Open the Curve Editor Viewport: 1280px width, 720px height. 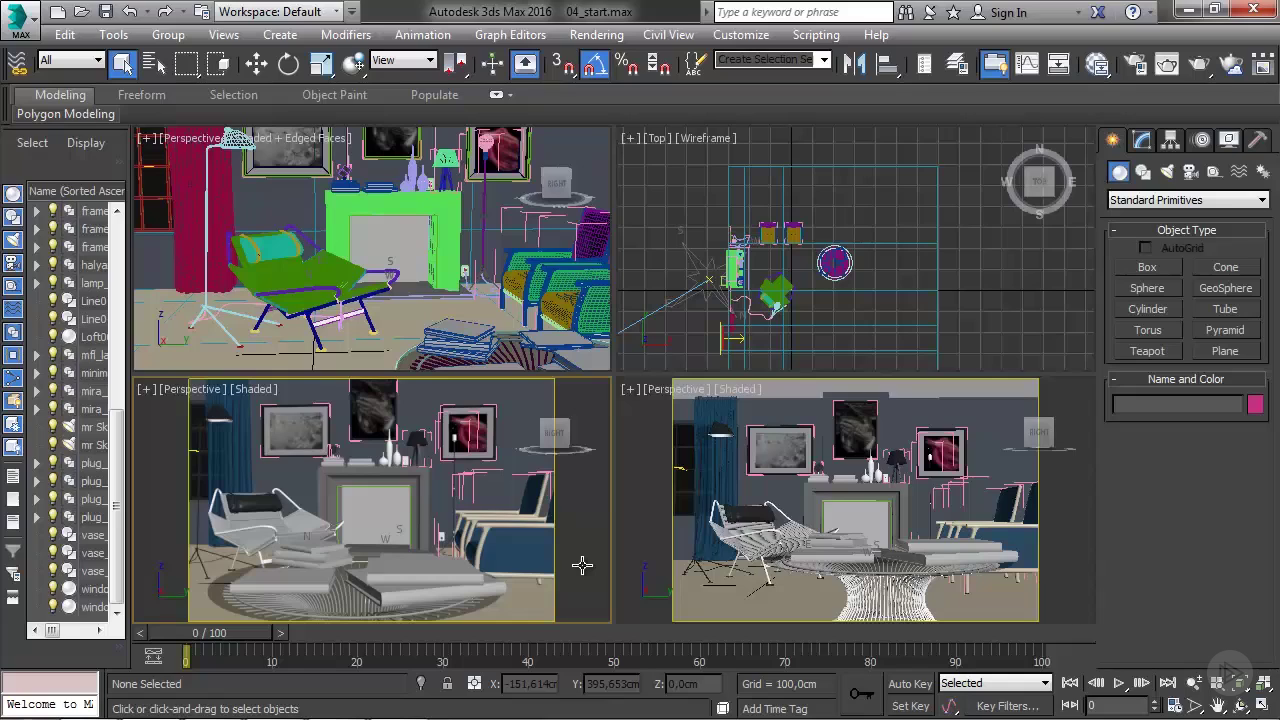click(x=1027, y=63)
